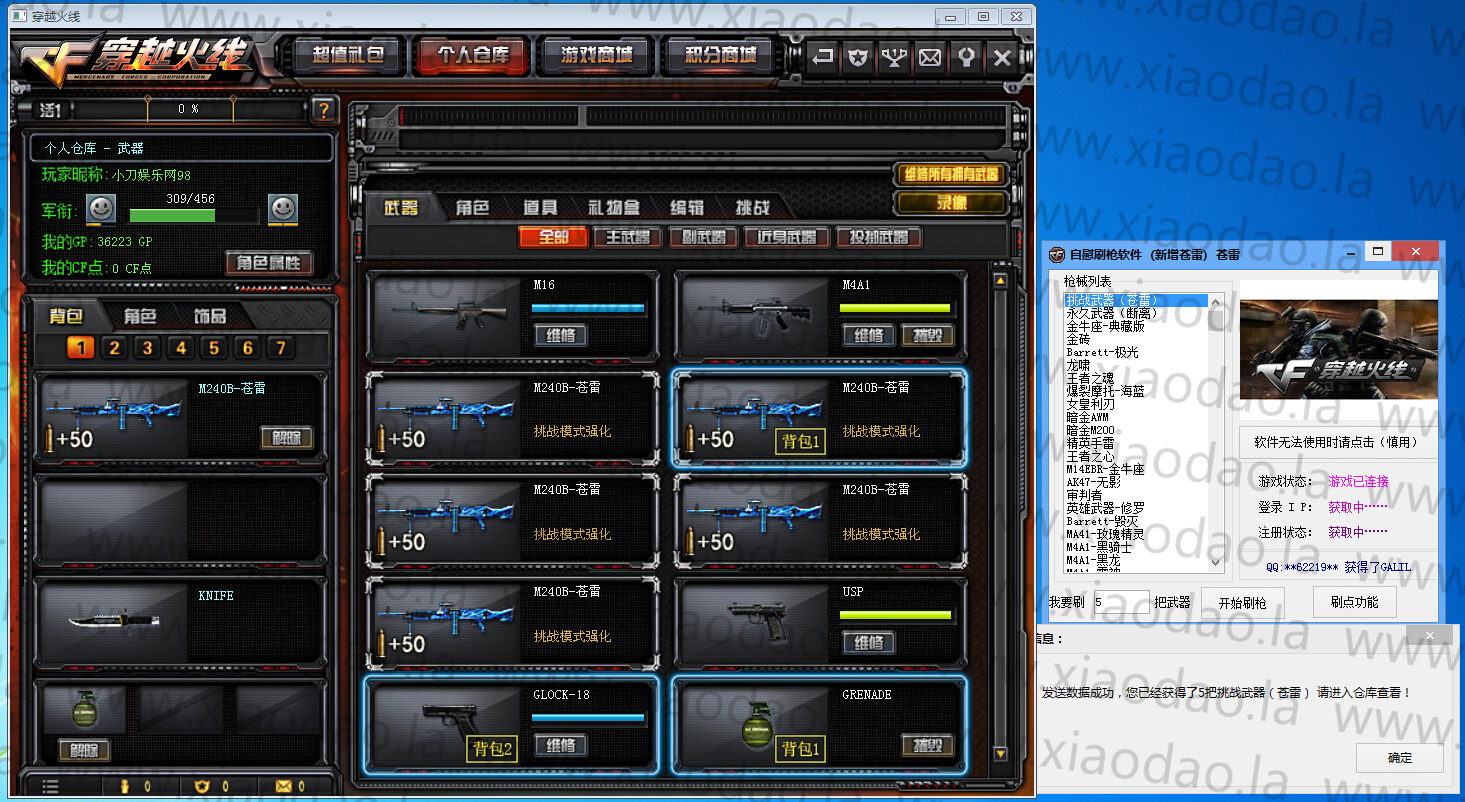Select the M4A1 rifle card
The height and width of the screenshot is (802, 1465).
pyautogui.click(x=820, y=315)
